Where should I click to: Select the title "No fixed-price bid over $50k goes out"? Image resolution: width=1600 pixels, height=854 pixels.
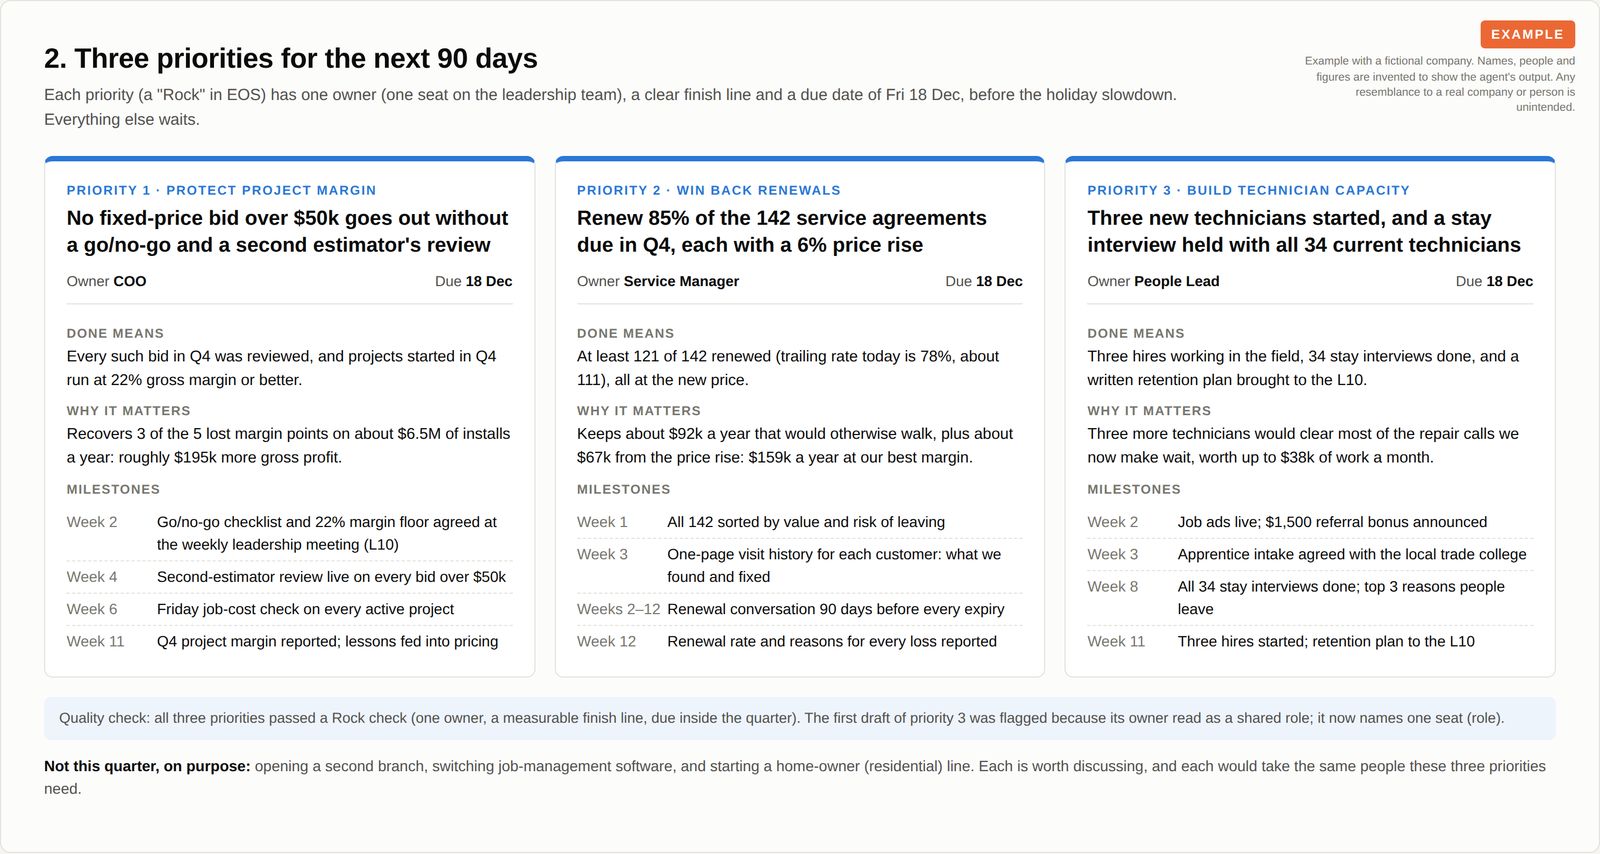(288, 231)
